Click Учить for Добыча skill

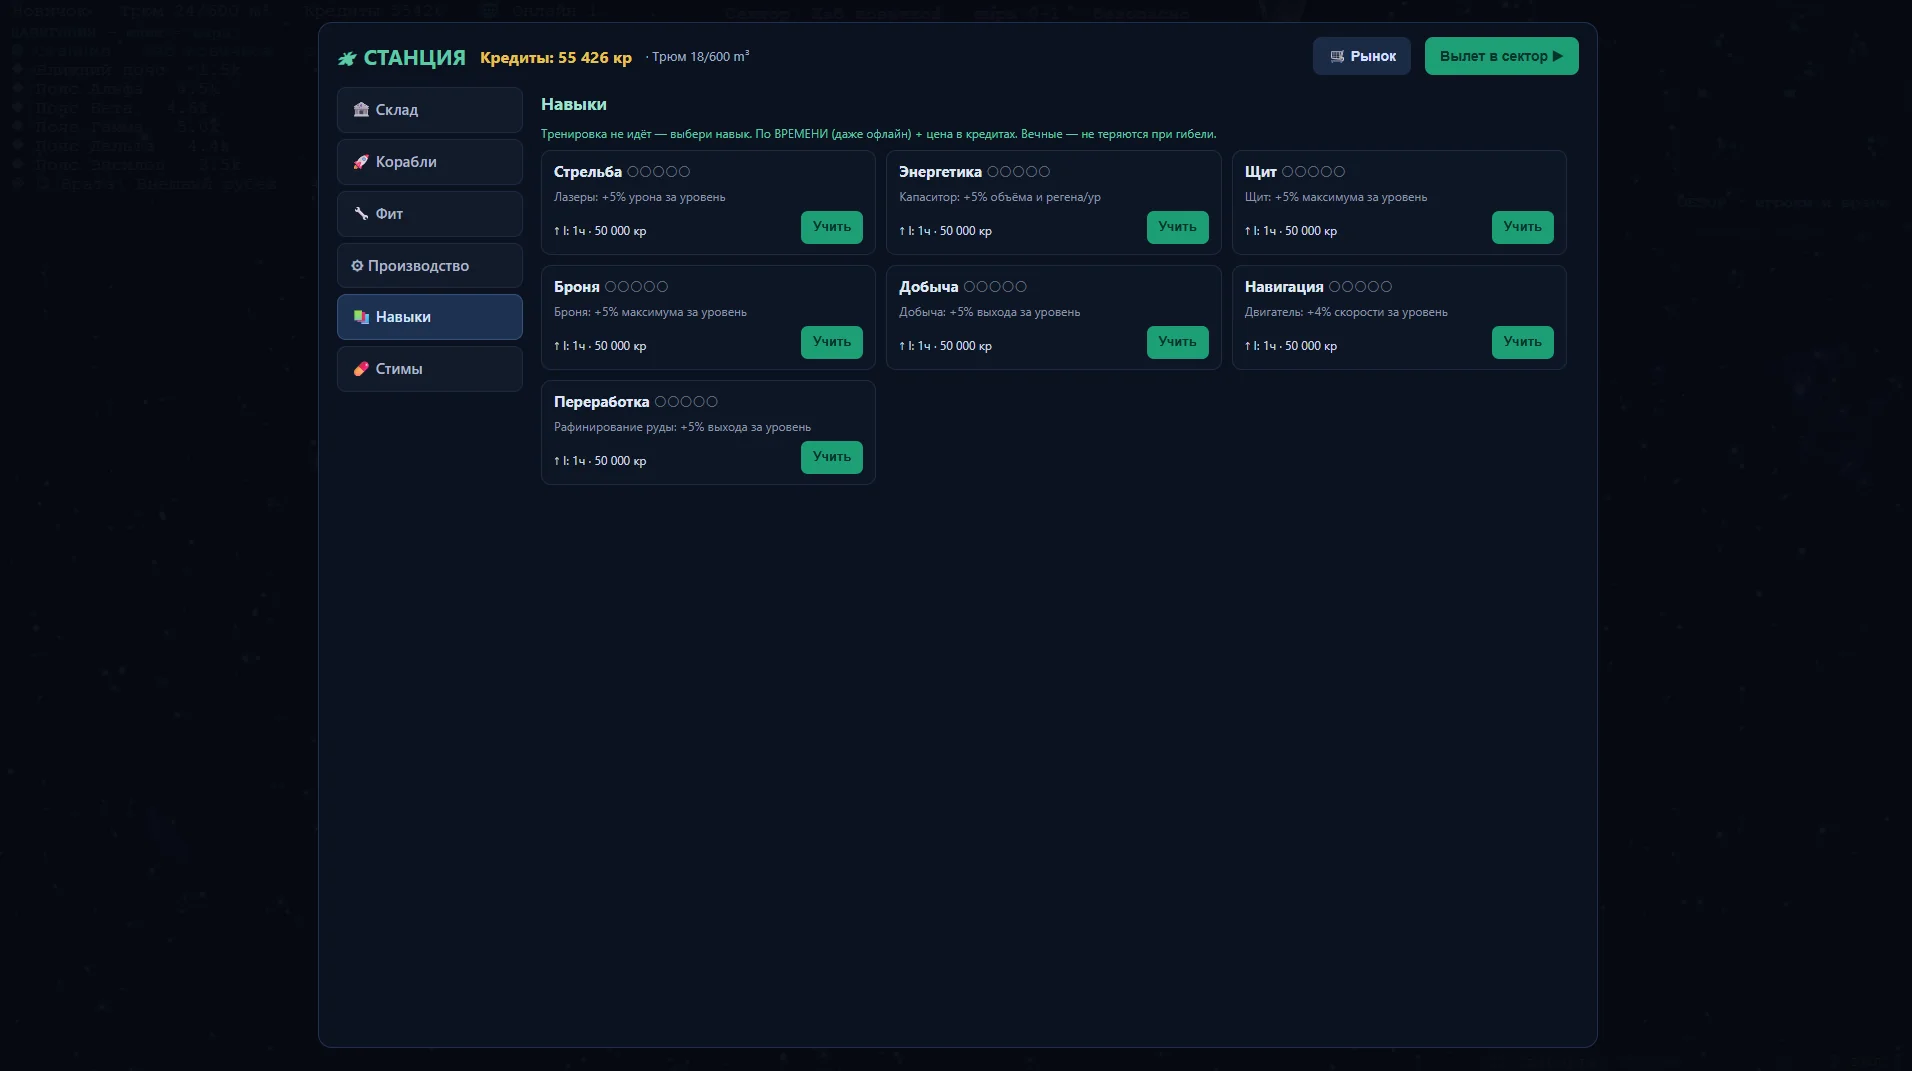tap(1177, 342)
